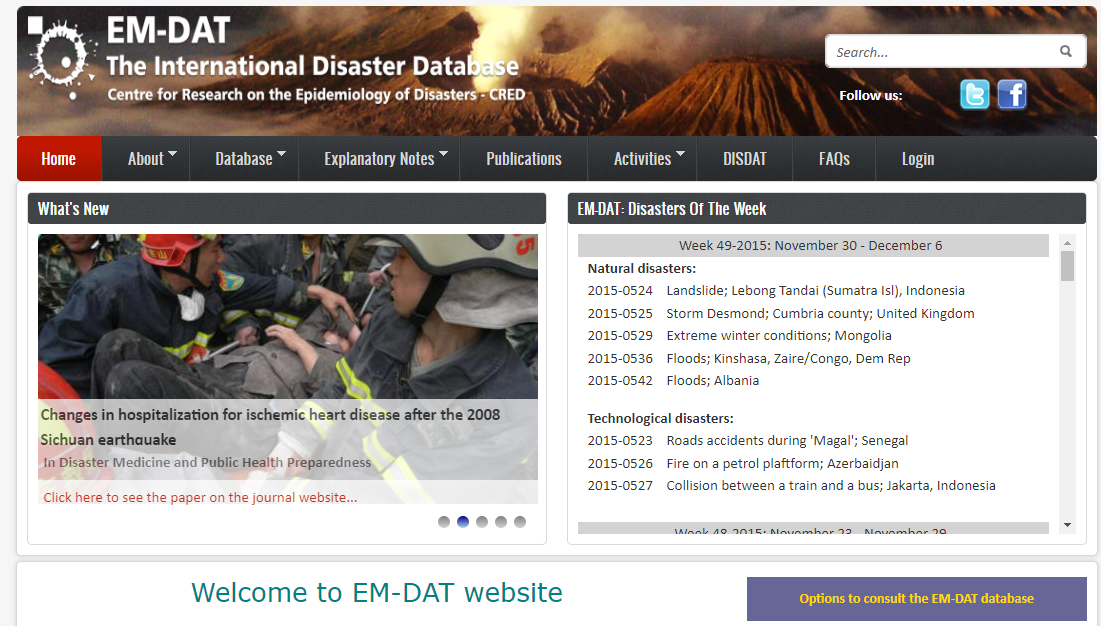The height and width of the screenshot is (626, 1101).
Task: Open the EM-DAT Twitter page icon
Action: coord(975,95)
